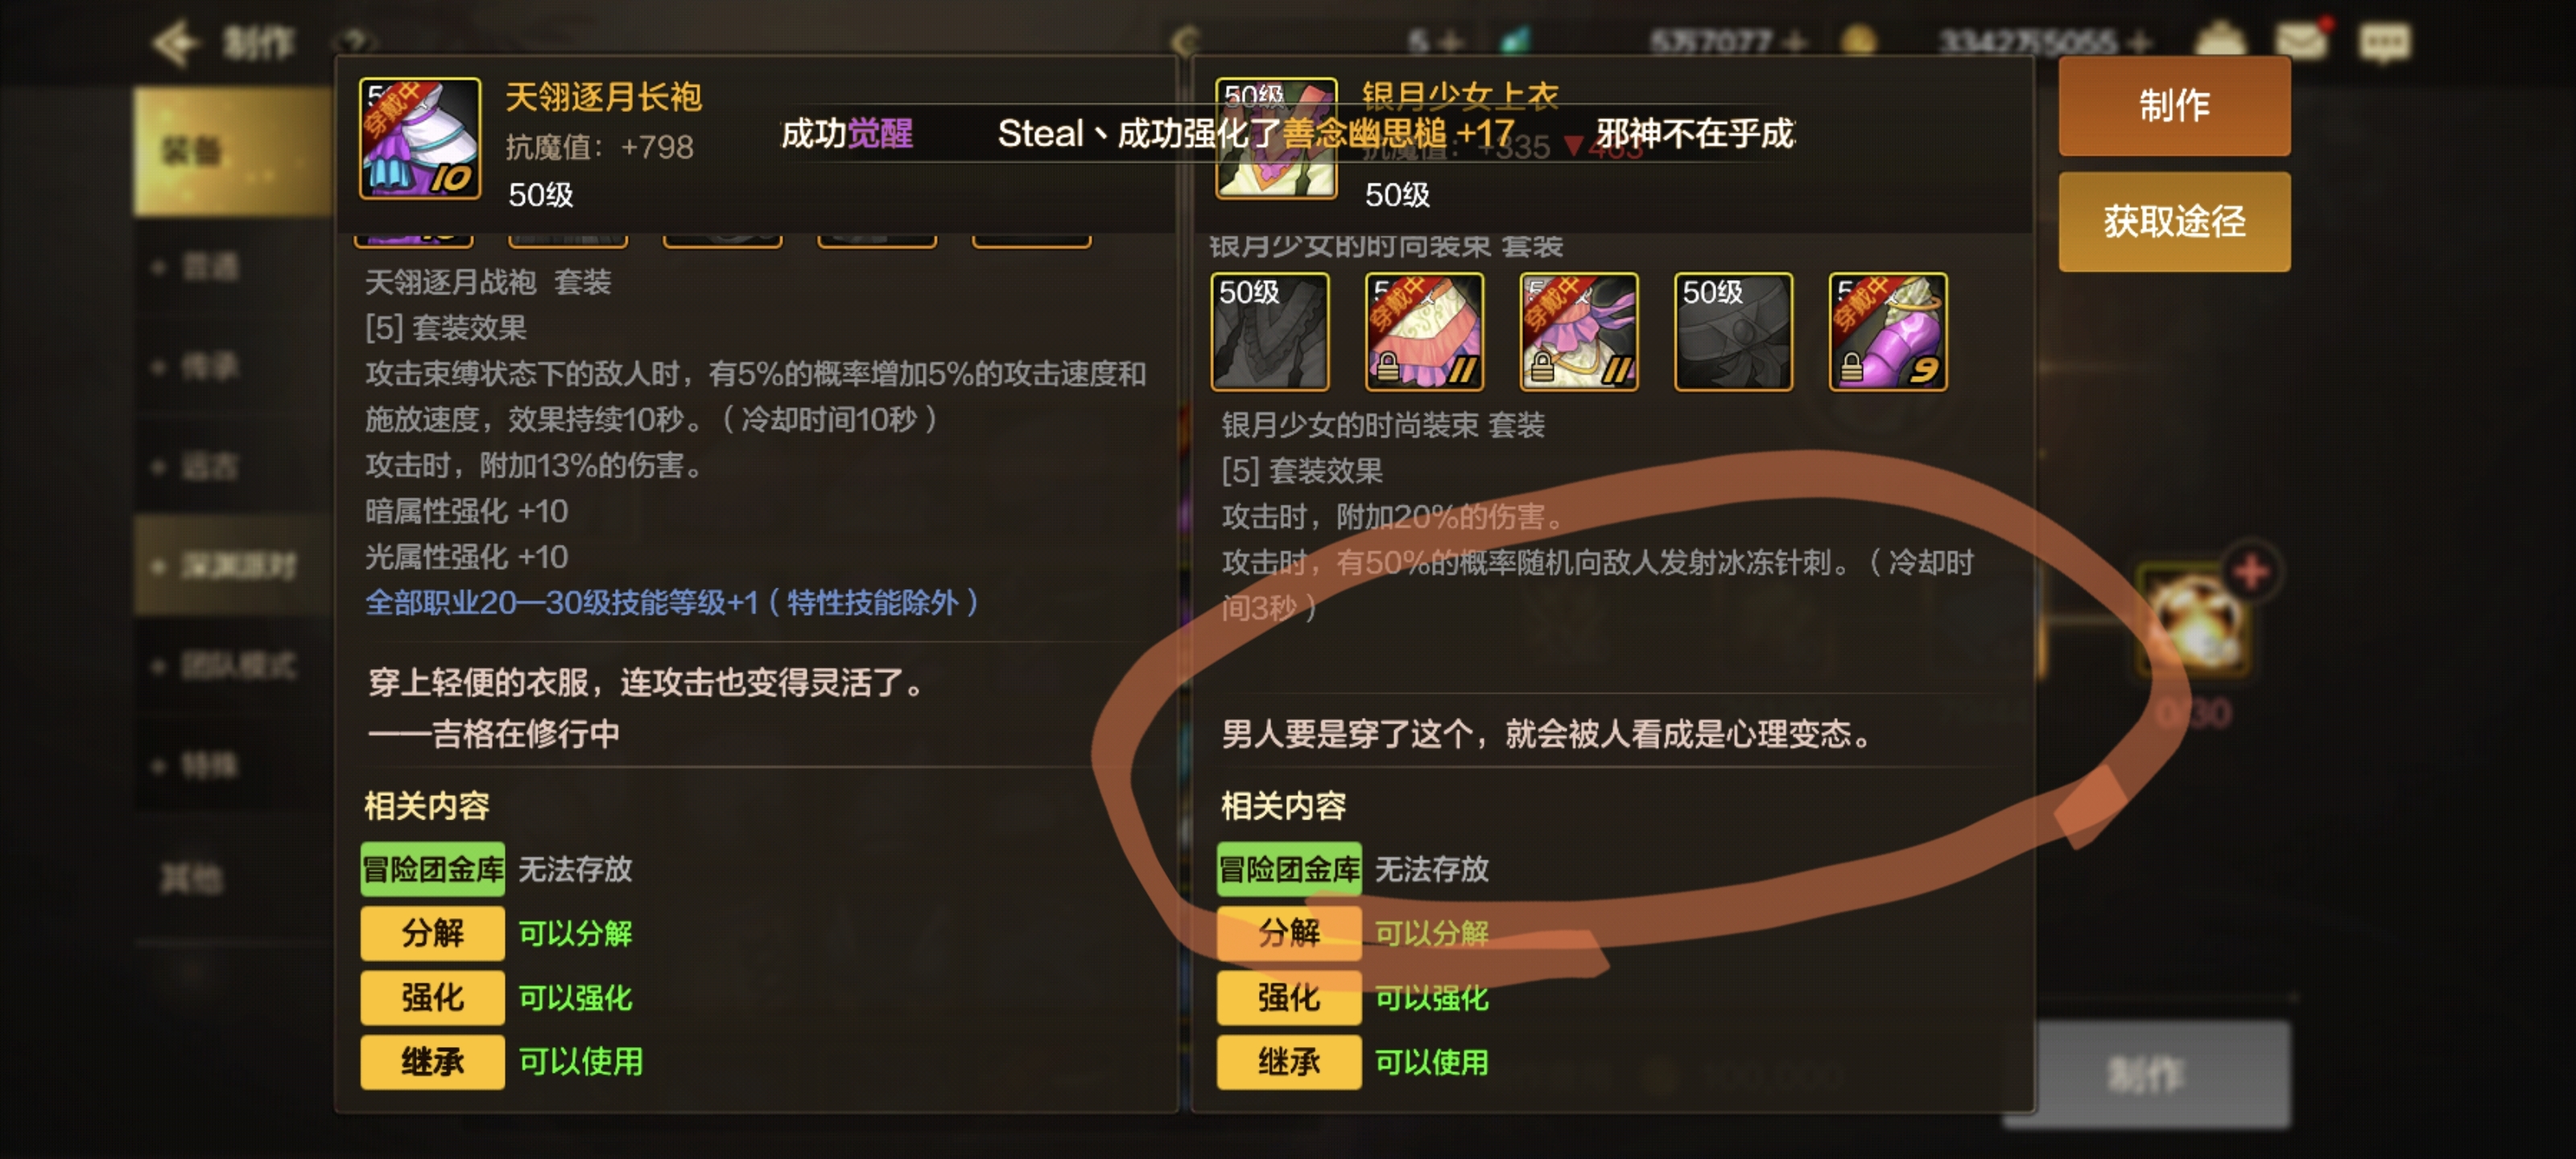Click the blue skill level bonus text

pyautogui.click(x=671, y=602)
